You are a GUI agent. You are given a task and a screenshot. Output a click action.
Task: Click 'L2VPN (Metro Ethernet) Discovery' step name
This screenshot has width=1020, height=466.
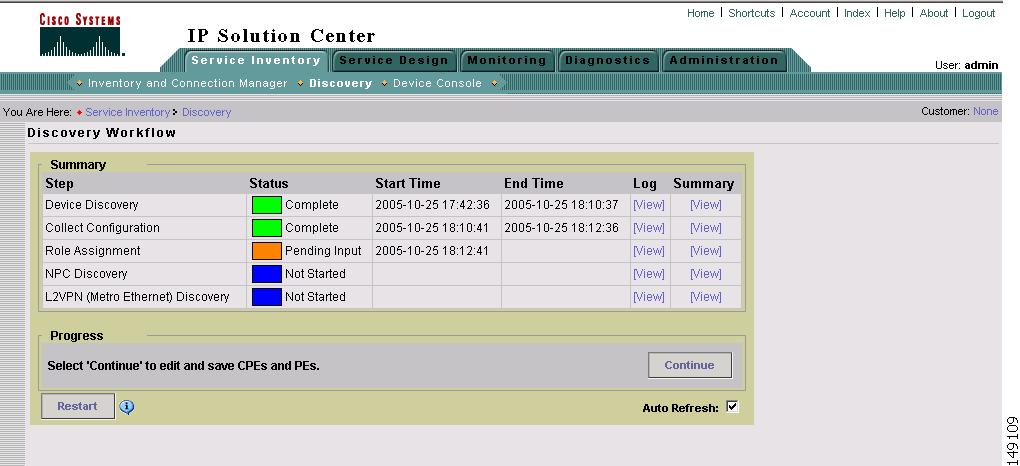click(x=137, y=297)
